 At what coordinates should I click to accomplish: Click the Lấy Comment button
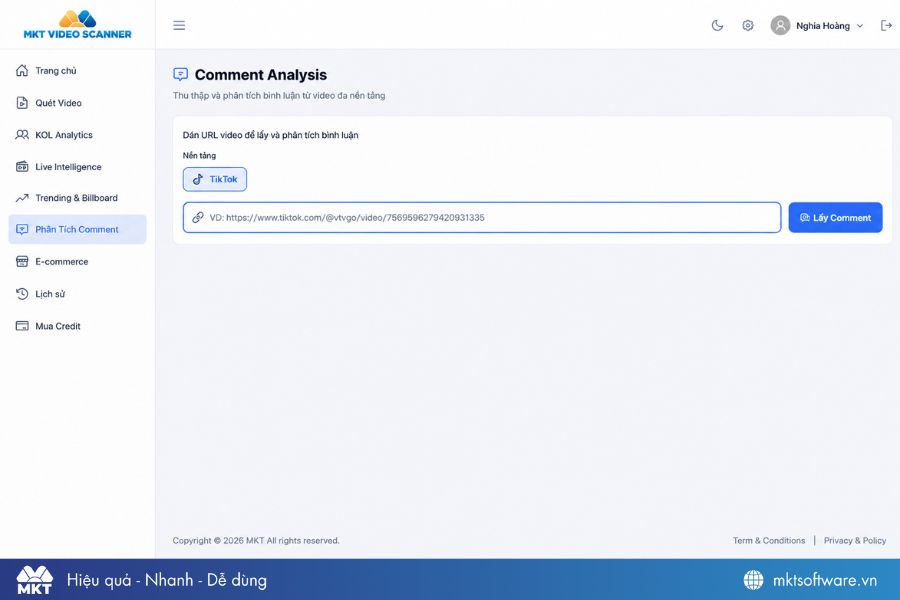(835, 218)
